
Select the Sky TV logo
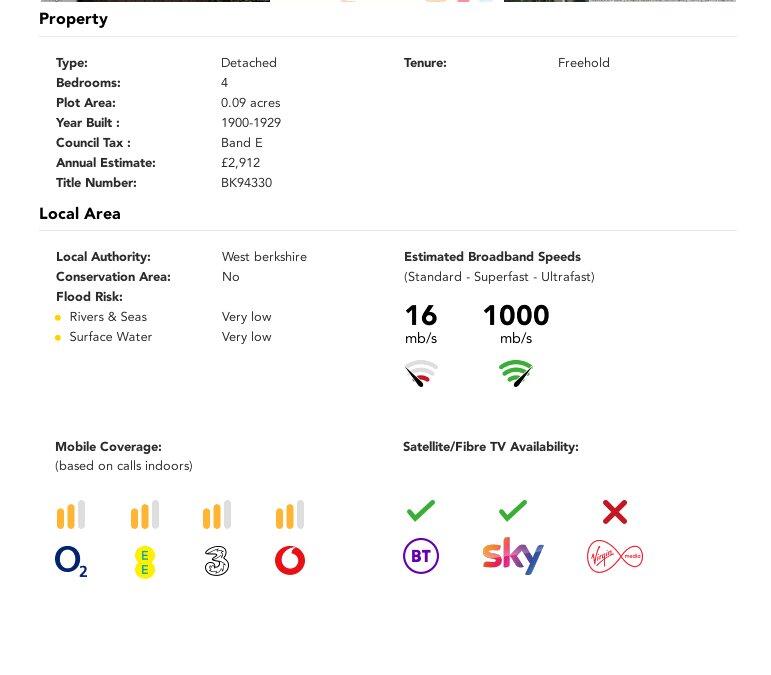[x=512, y=556]
